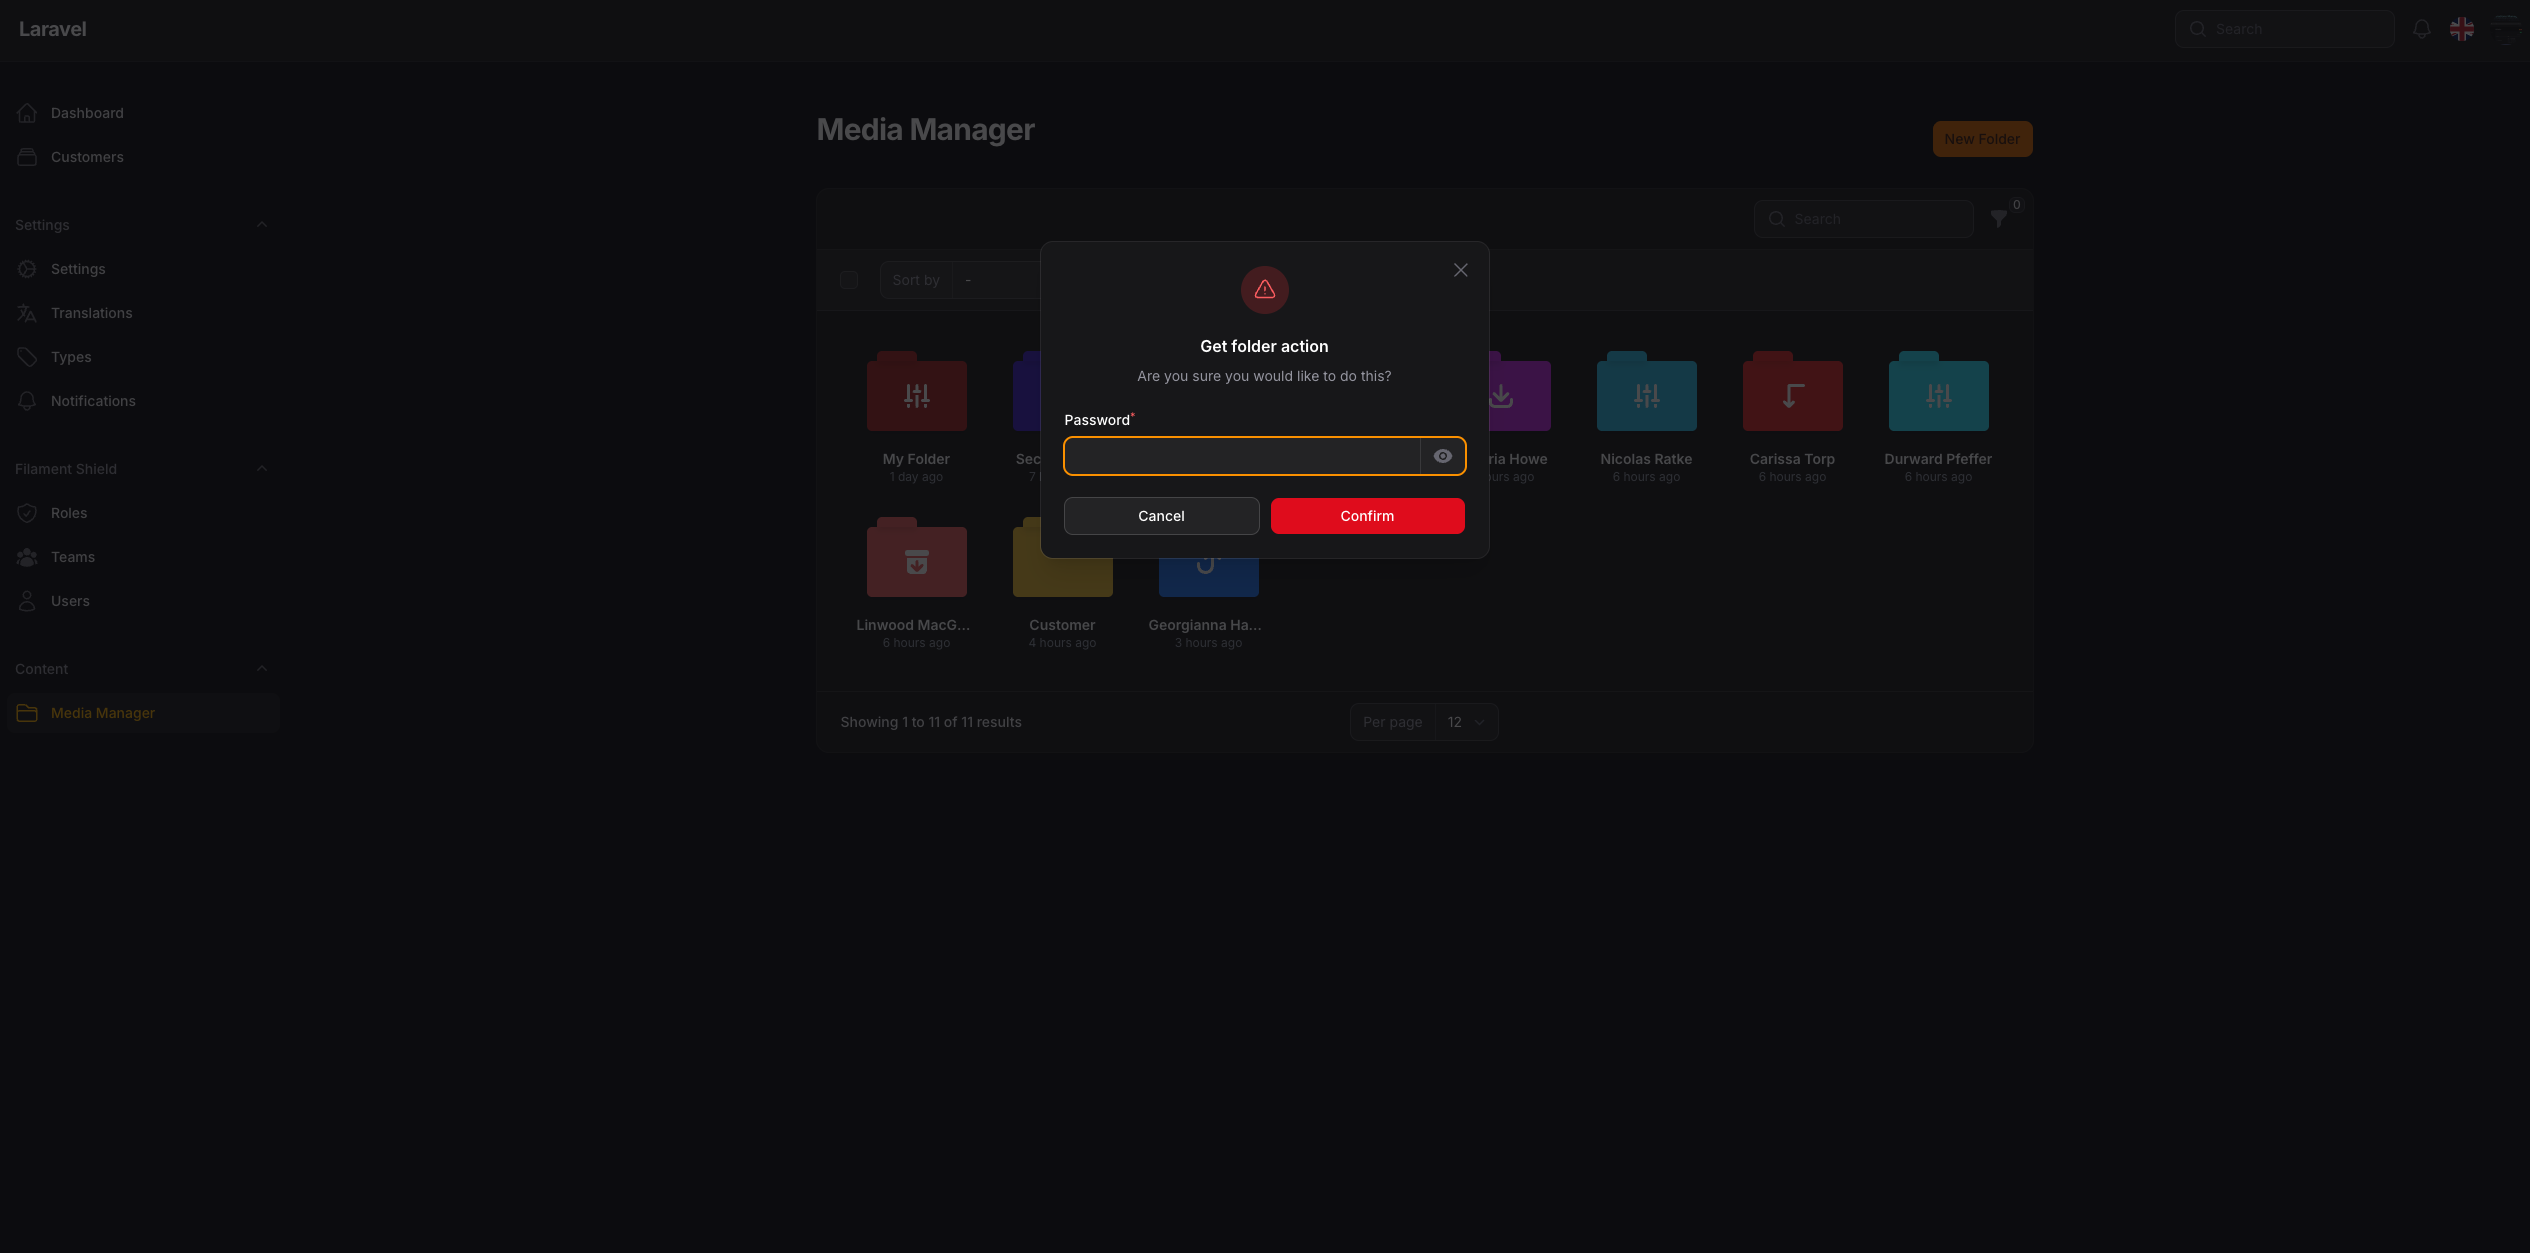Image resolution: width=2530 pixels, height=1253 pixels.
Task: Open the My Folder red folder
Action: pyautogui.click(x=916, y=393)
